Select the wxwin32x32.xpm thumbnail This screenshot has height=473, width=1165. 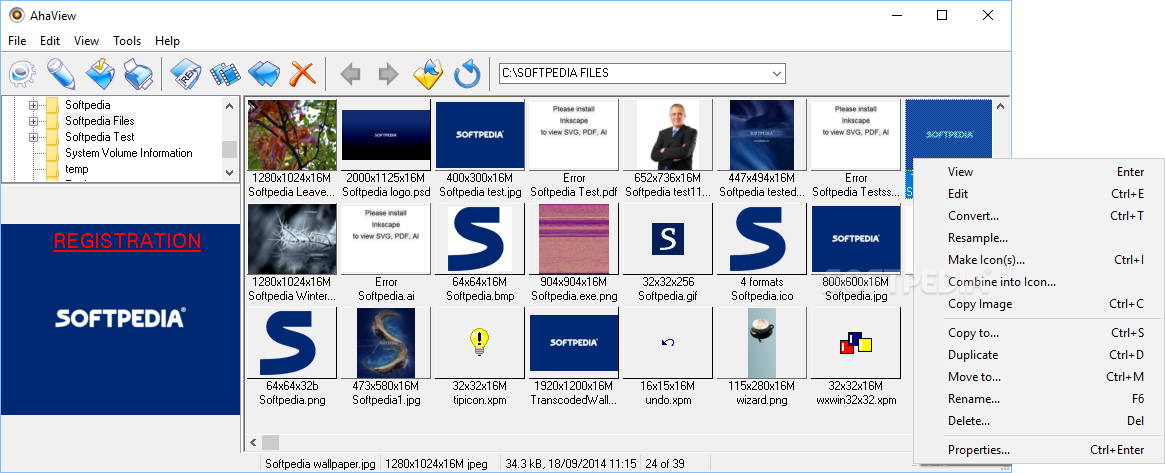856,343
